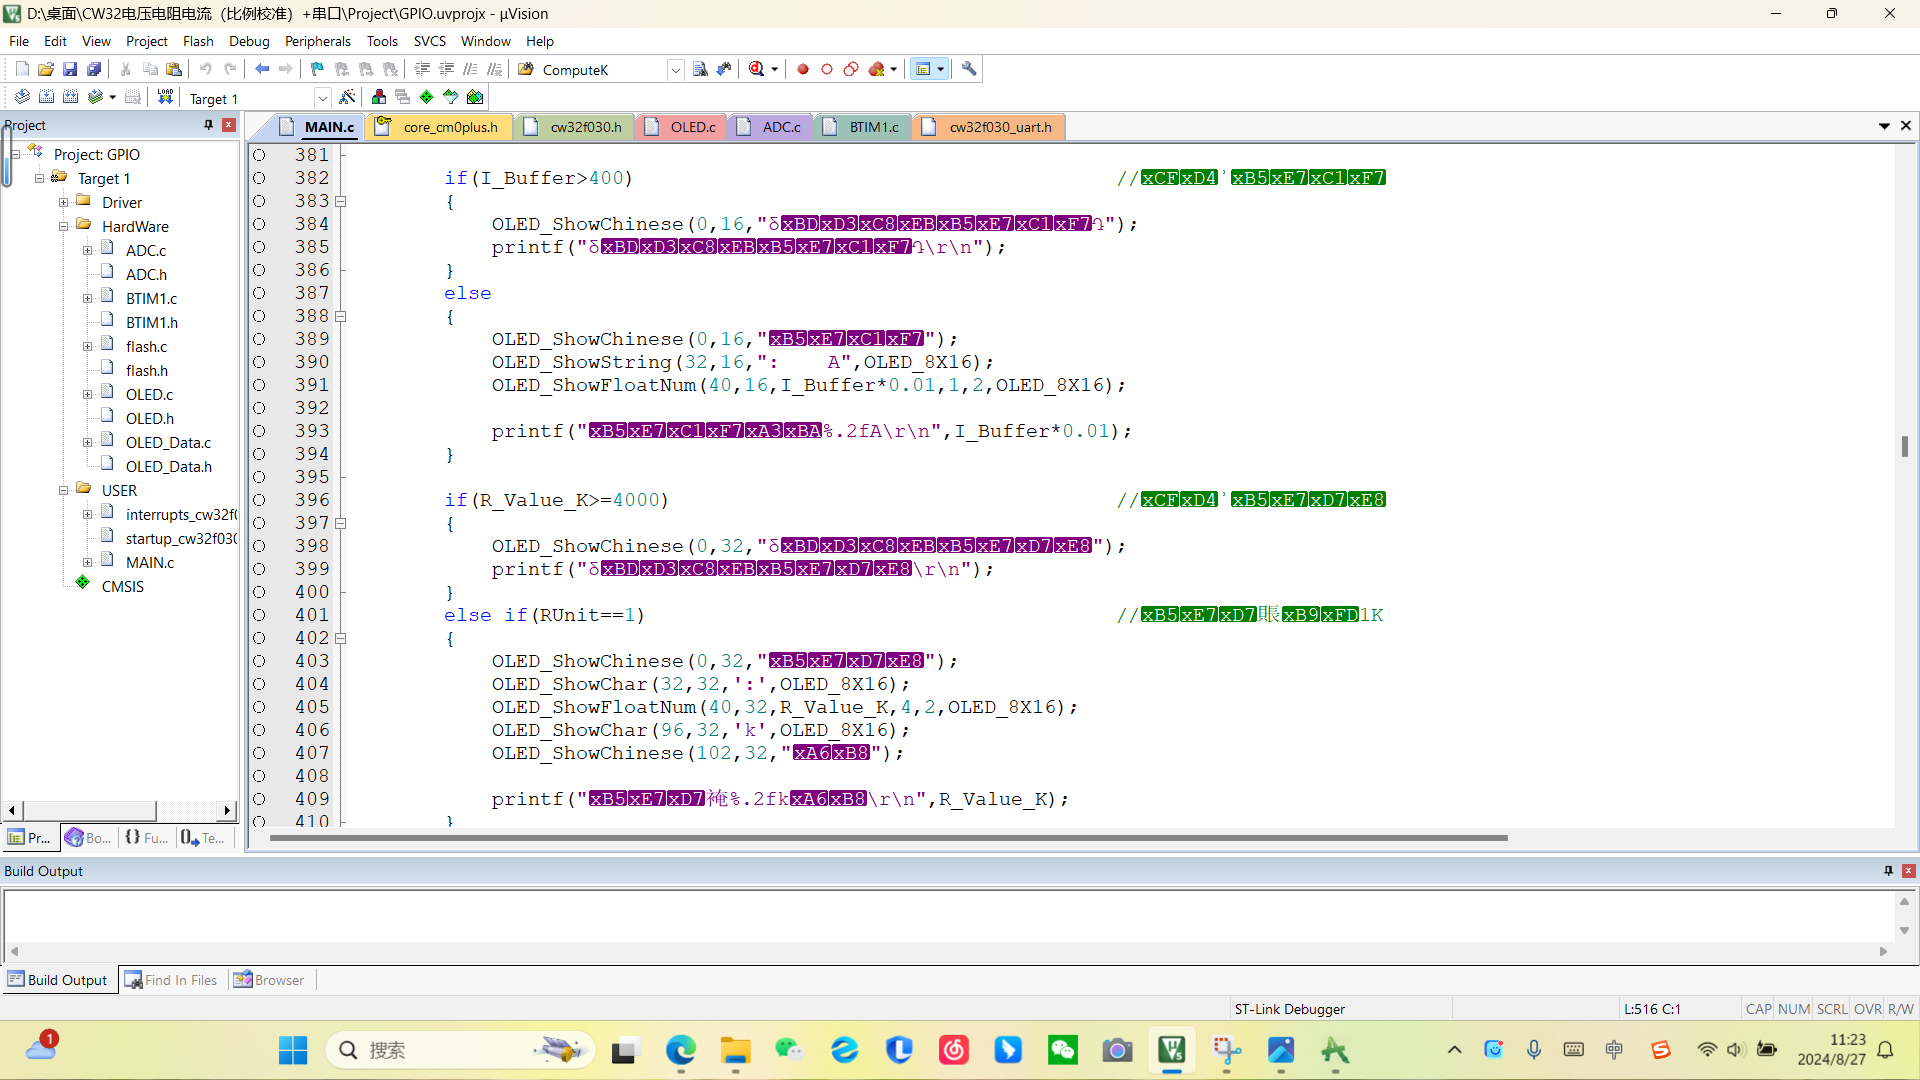The image size is (1920, 1080).
Task: Toggle breakpoint marker at line 396
Action: [259, 500]
